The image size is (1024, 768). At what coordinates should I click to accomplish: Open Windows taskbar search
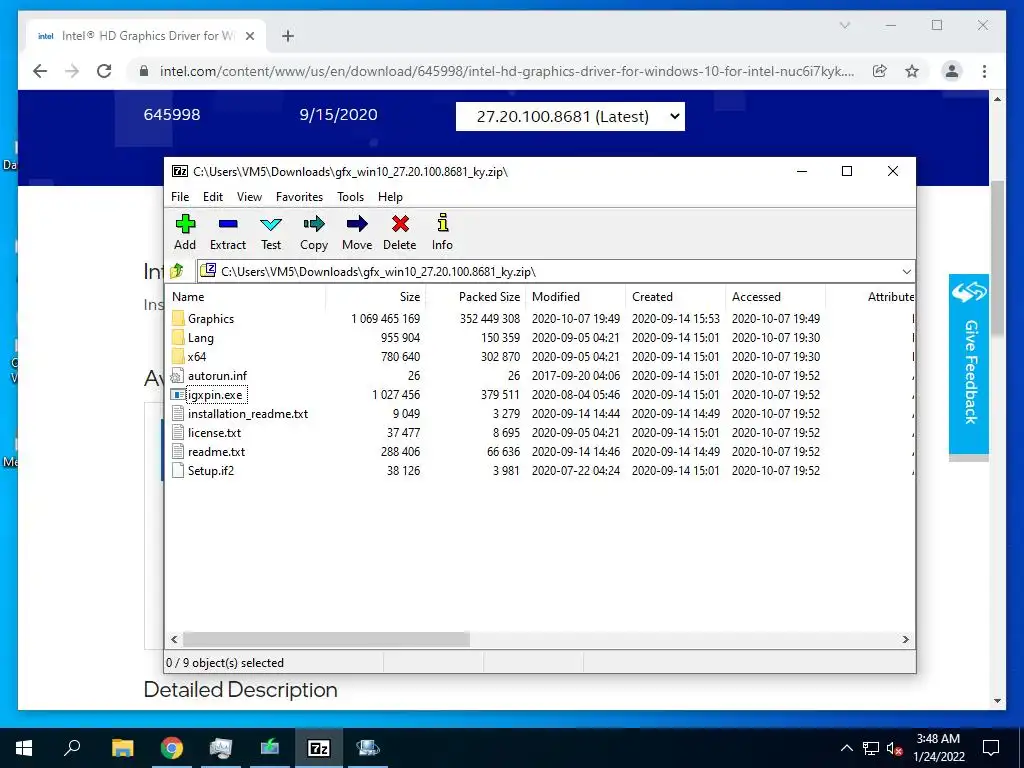point(72,748)
